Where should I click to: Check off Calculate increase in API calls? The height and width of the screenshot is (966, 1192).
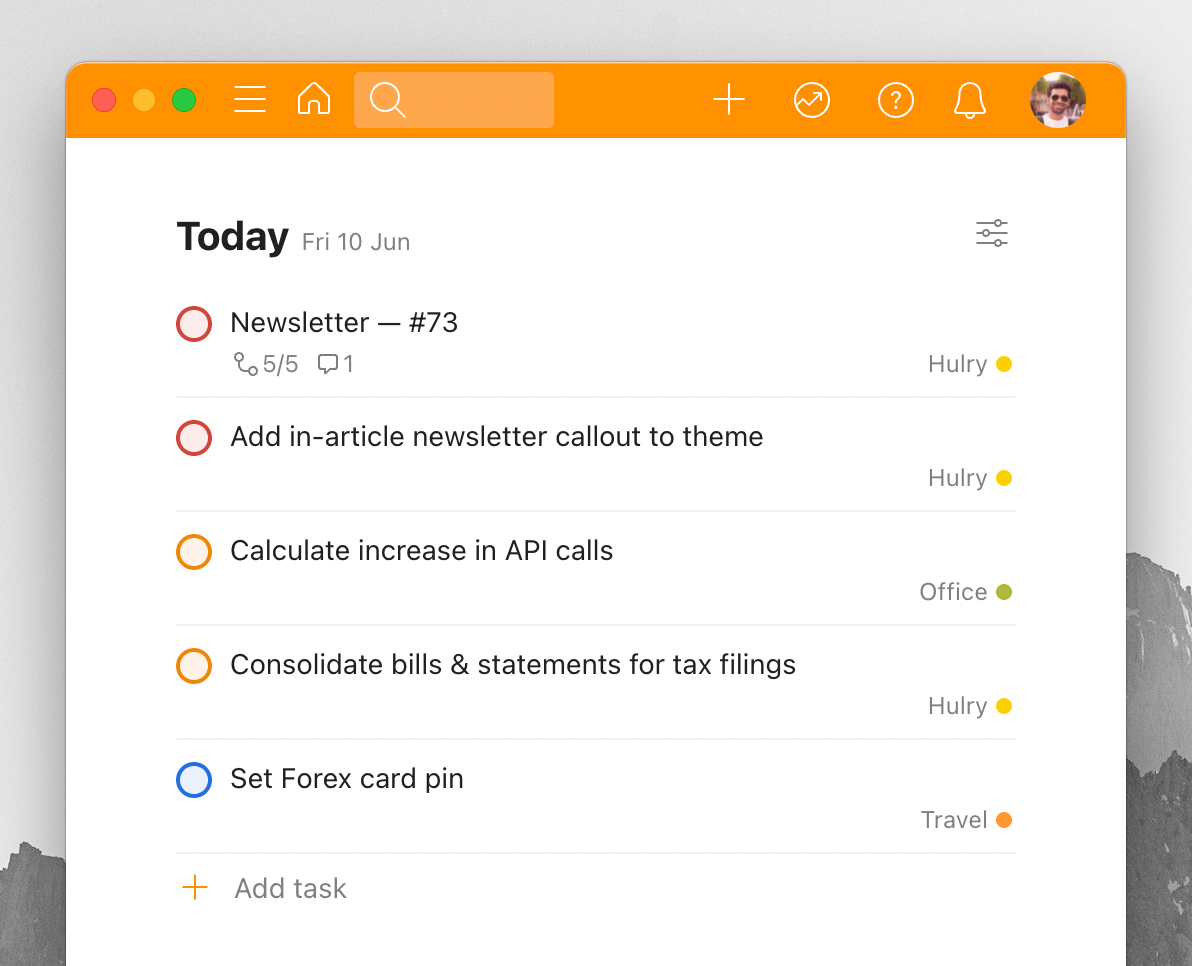pyautogui.click(x=194, y=552)
